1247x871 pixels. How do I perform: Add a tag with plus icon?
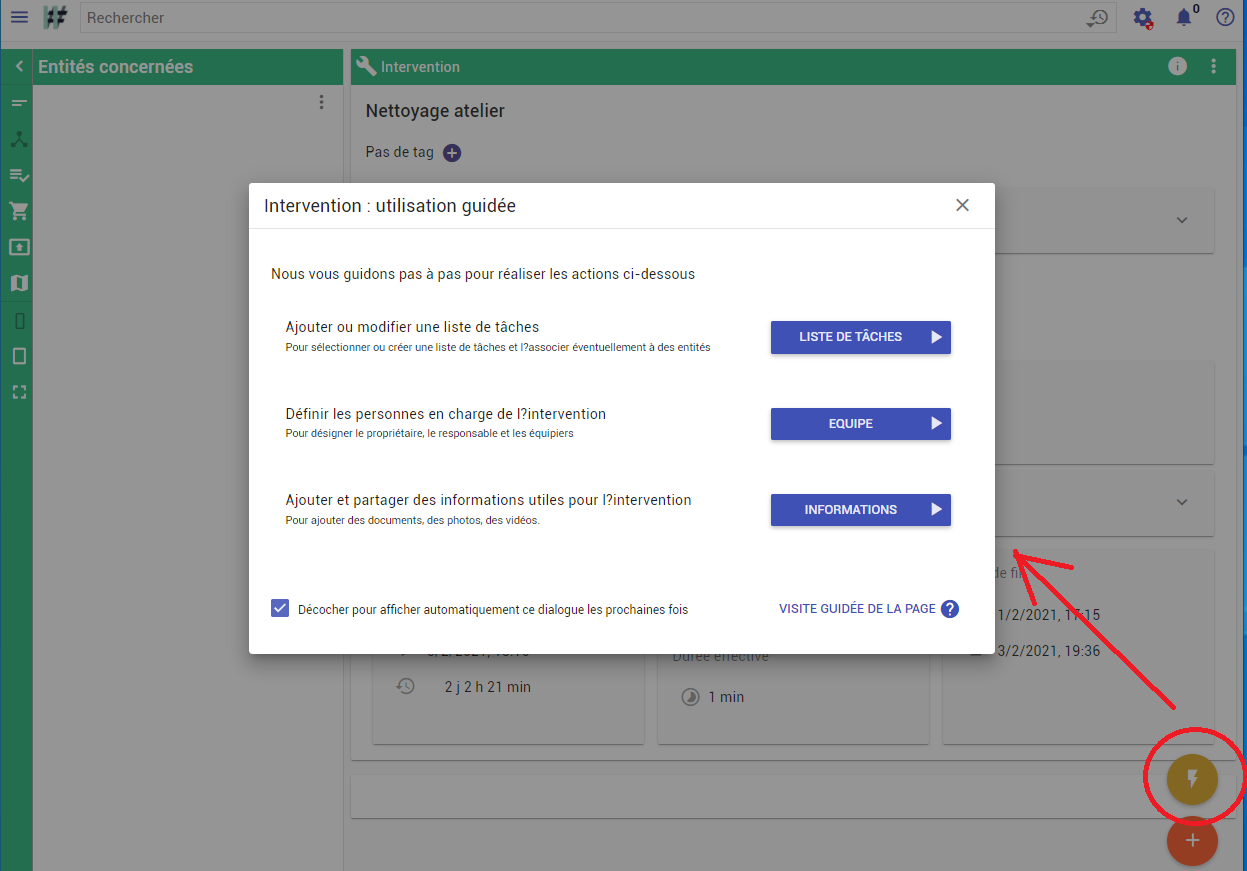click(452, 153)
